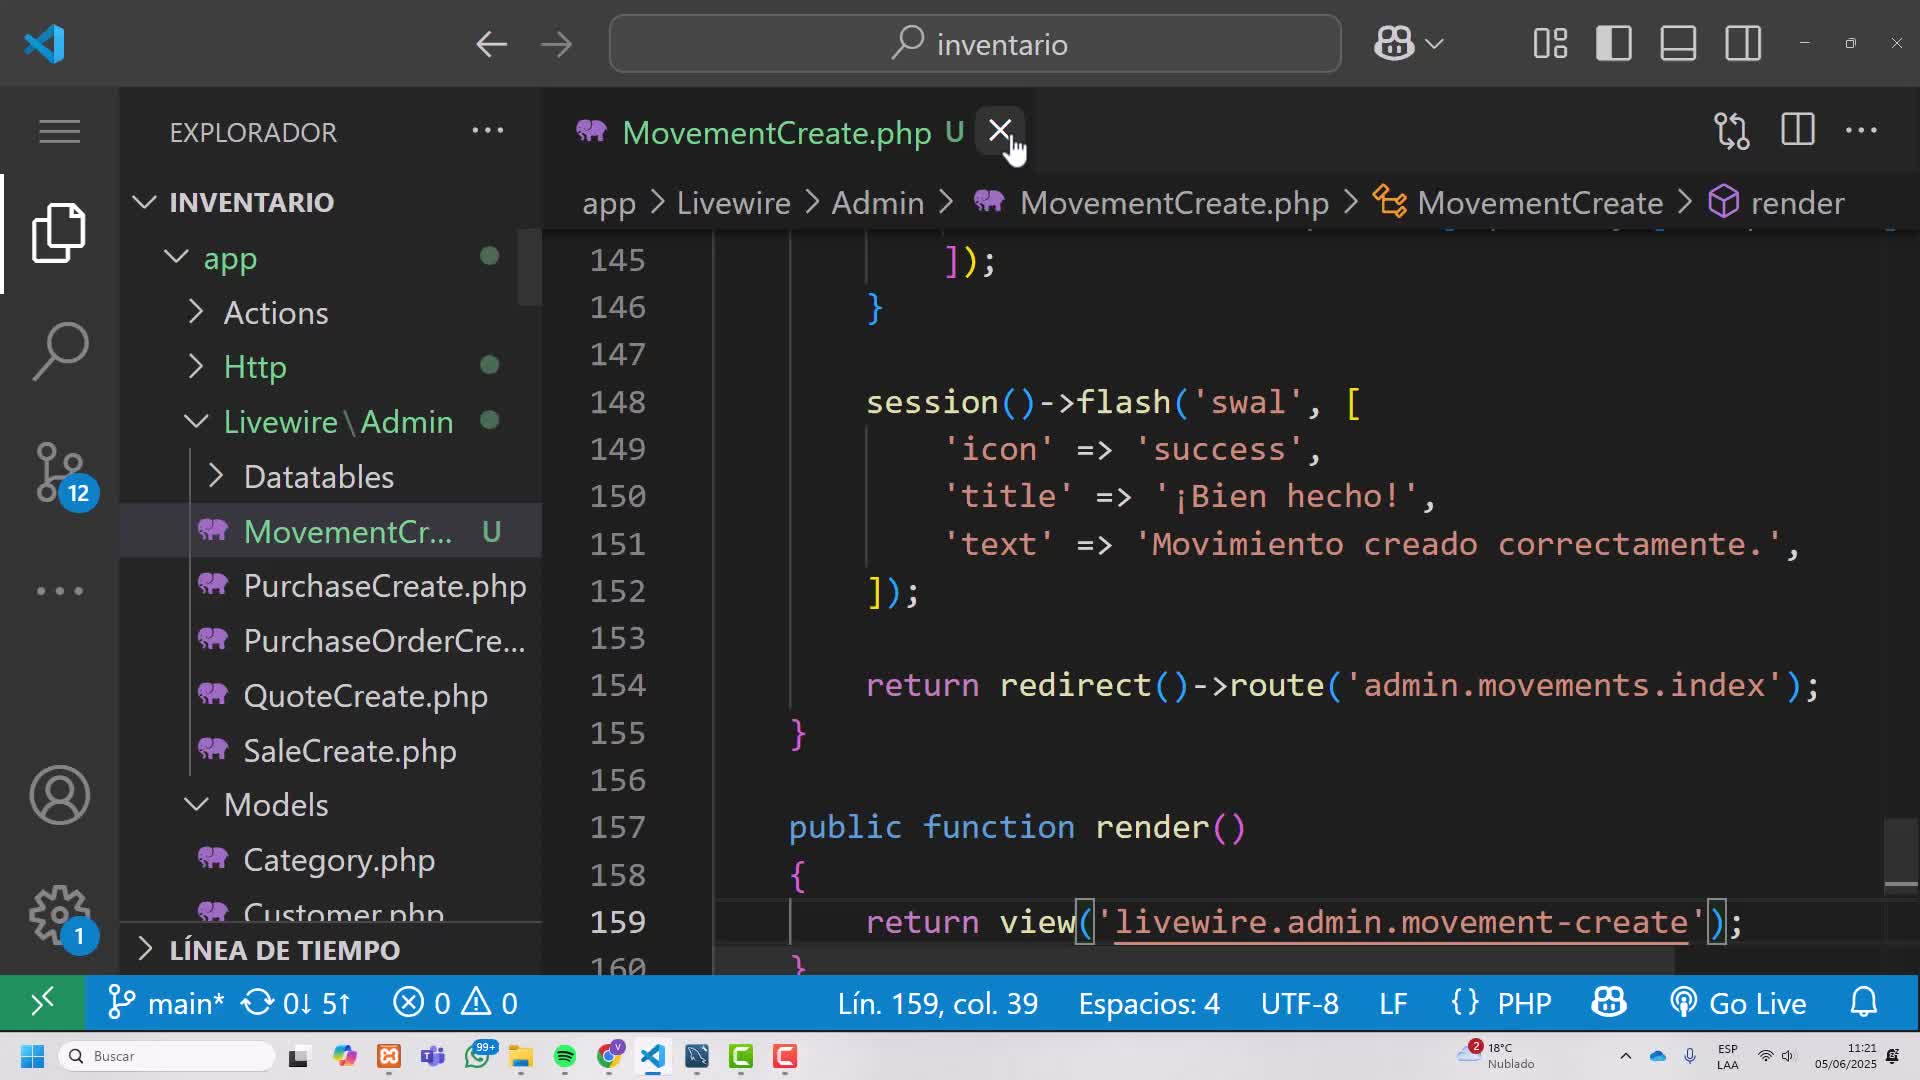Change file encoding UTF-8
The width and height of the screenshot is (1920, 1080).
click(x=1299, y=1003)
